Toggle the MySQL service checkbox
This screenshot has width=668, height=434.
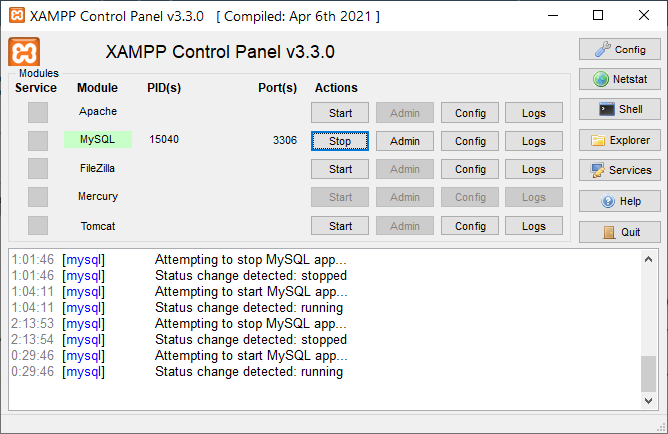pyautogui.click(x=38, y=141)
